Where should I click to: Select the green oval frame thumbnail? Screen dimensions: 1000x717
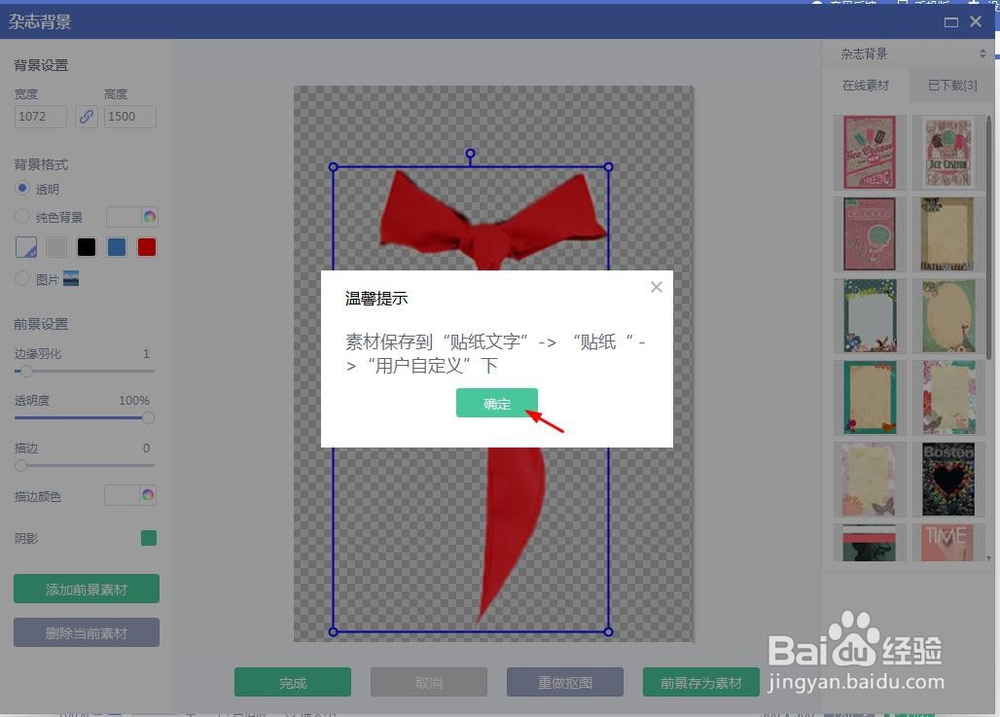tap(948, 316)
